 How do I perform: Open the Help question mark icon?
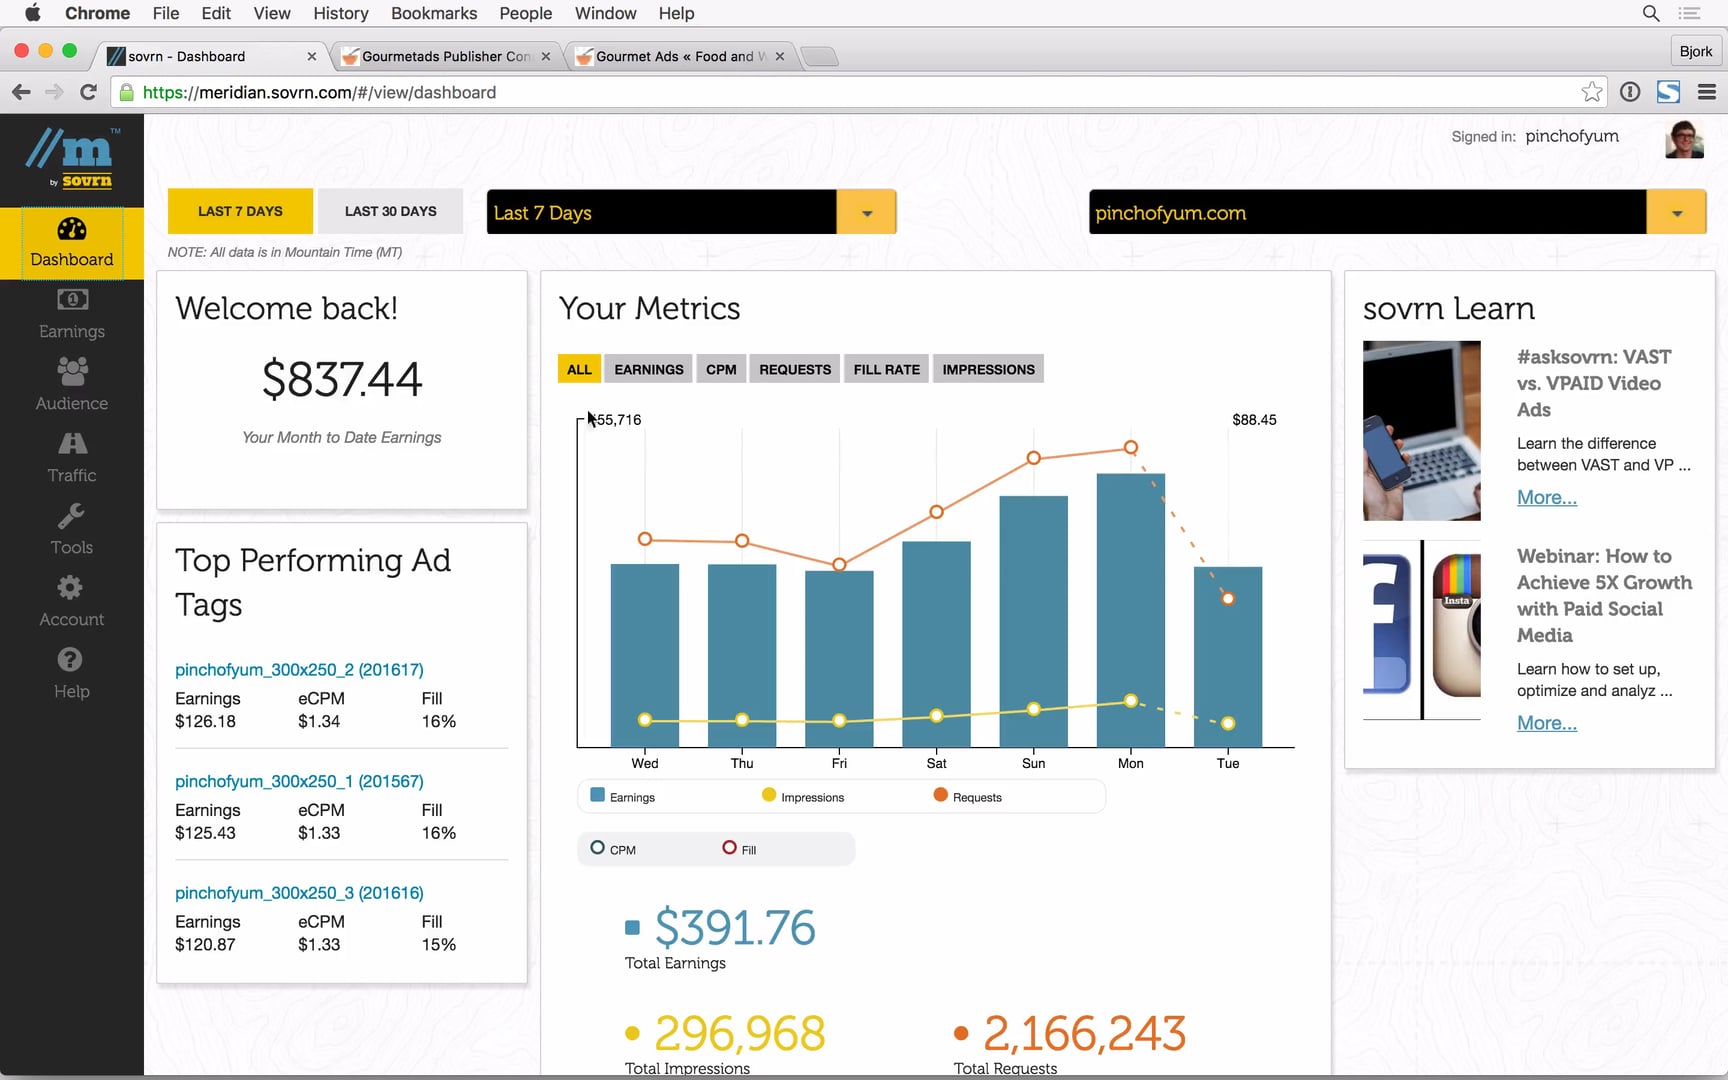(72, 674)
